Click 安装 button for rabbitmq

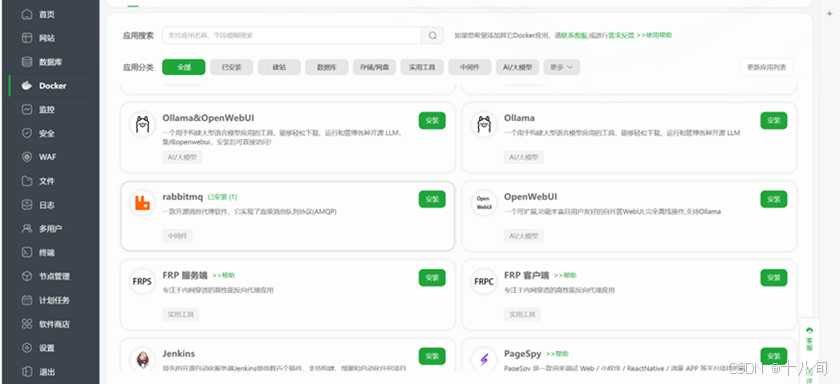432,199
